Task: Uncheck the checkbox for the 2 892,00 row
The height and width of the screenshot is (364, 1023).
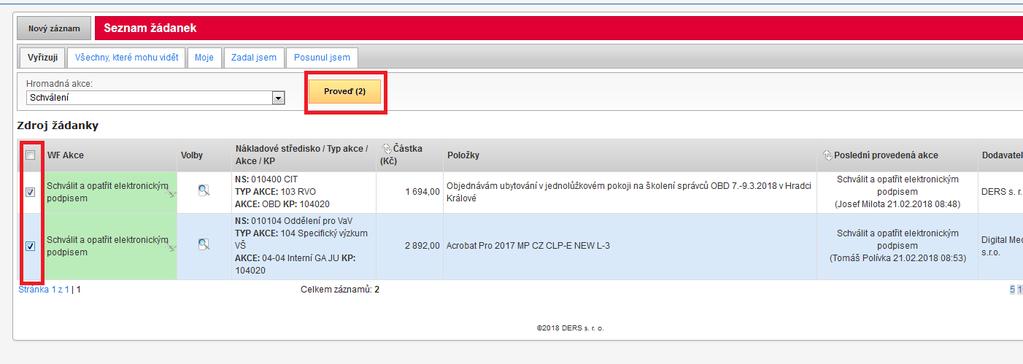Action: click(x=30, y=246)
